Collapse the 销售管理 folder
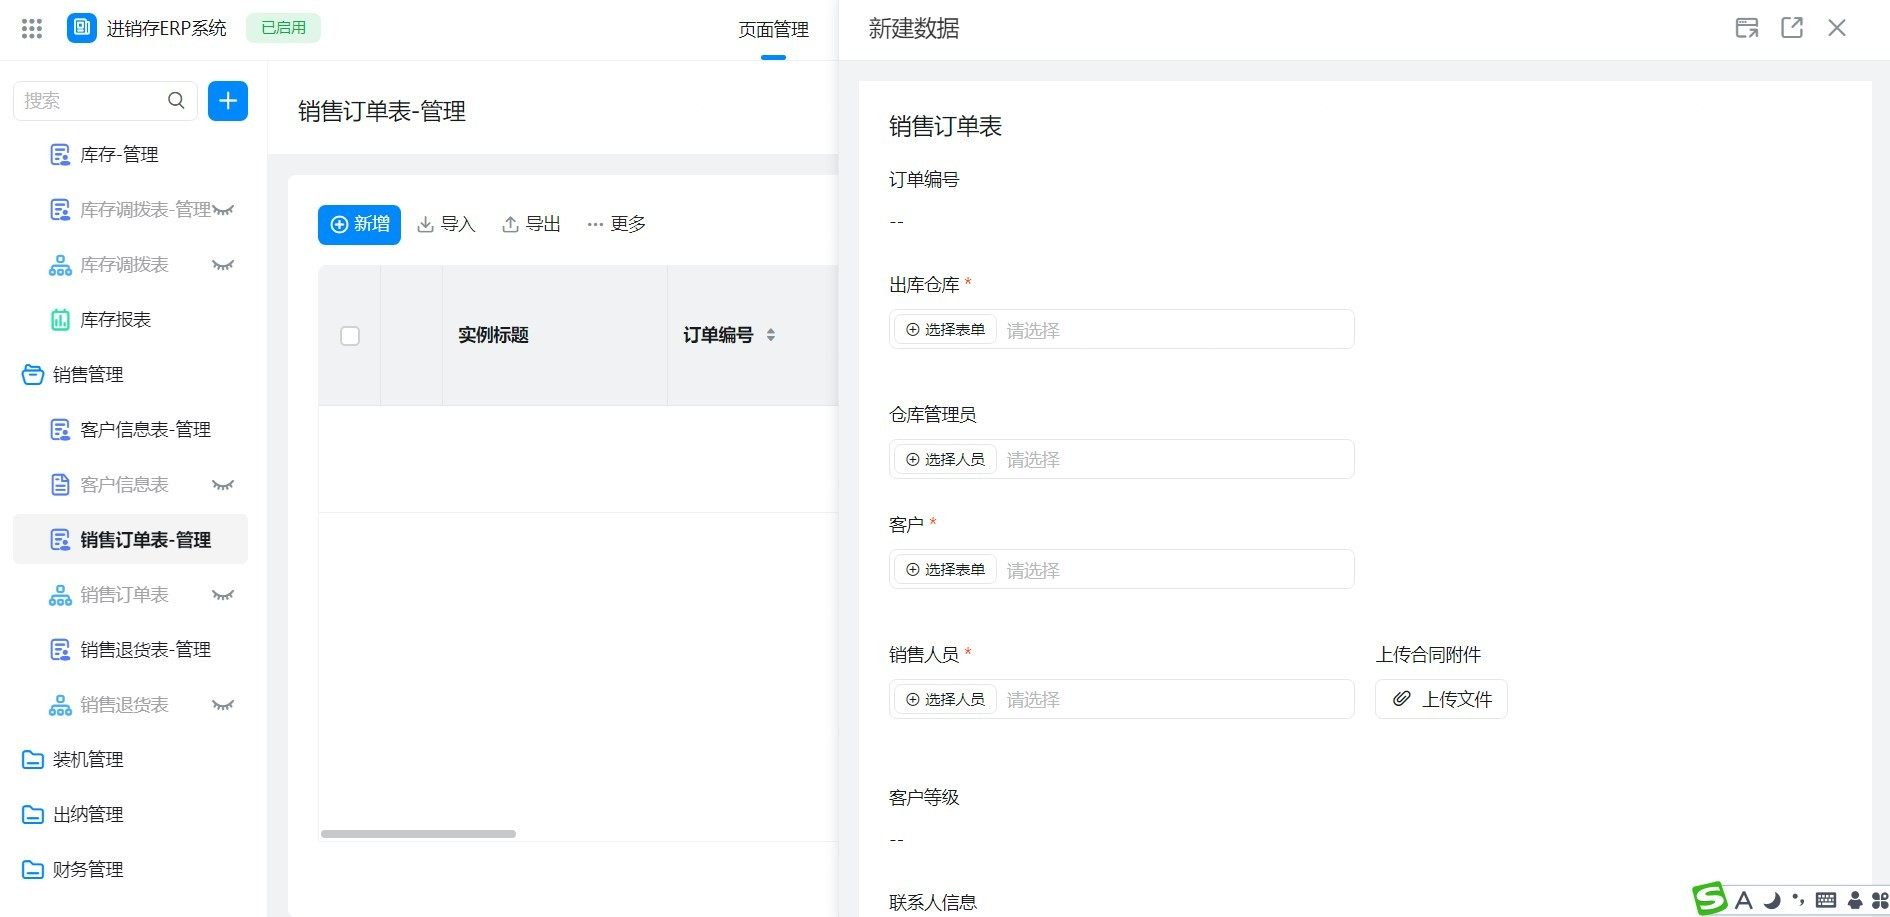The height and width of the screenshot is (917, 1890). (33, 375)
